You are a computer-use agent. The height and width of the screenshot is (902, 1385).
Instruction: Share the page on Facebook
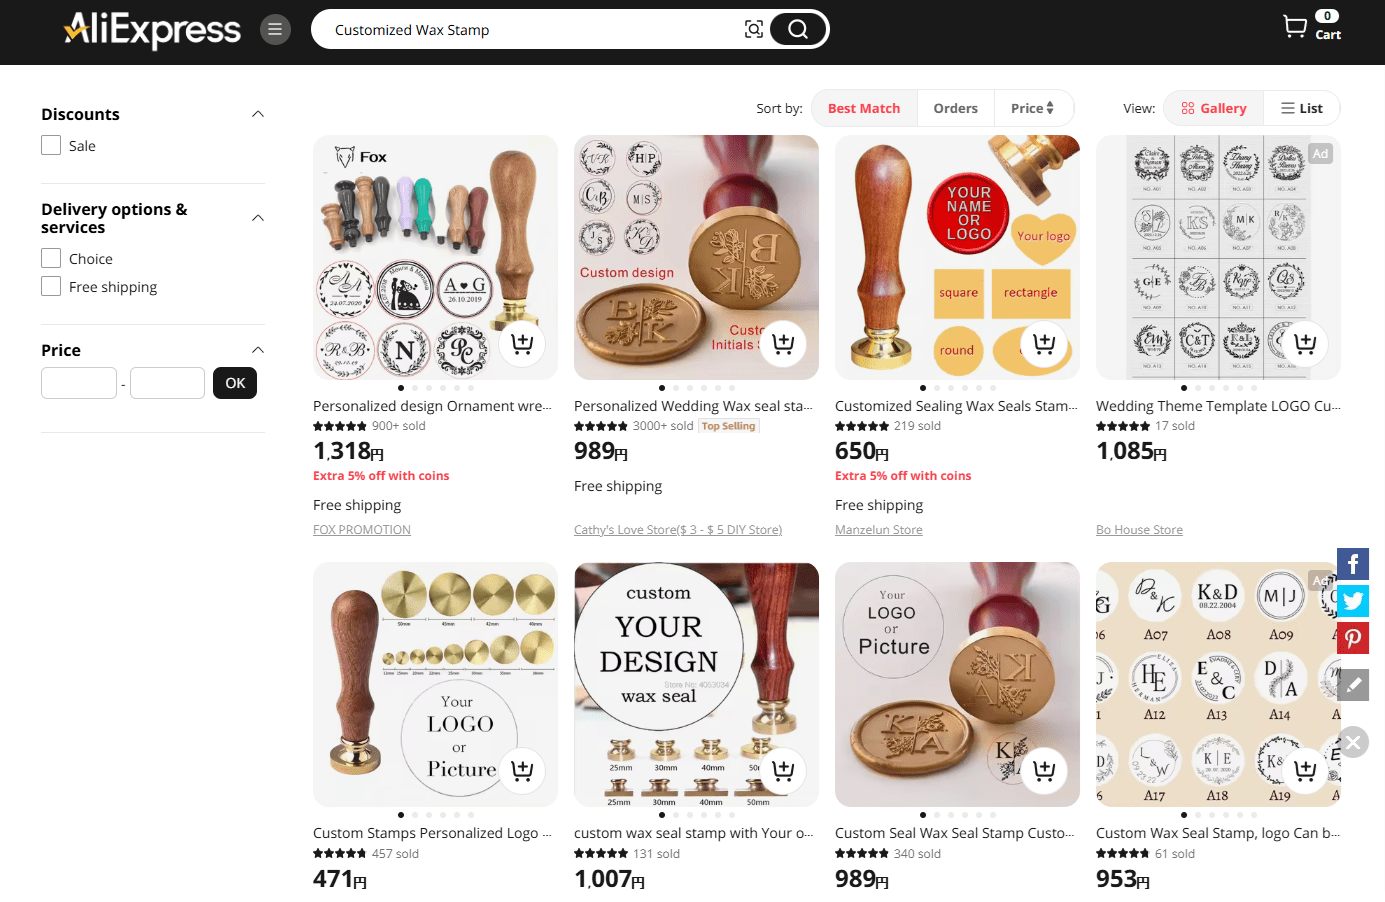[x=1353, y=564]
